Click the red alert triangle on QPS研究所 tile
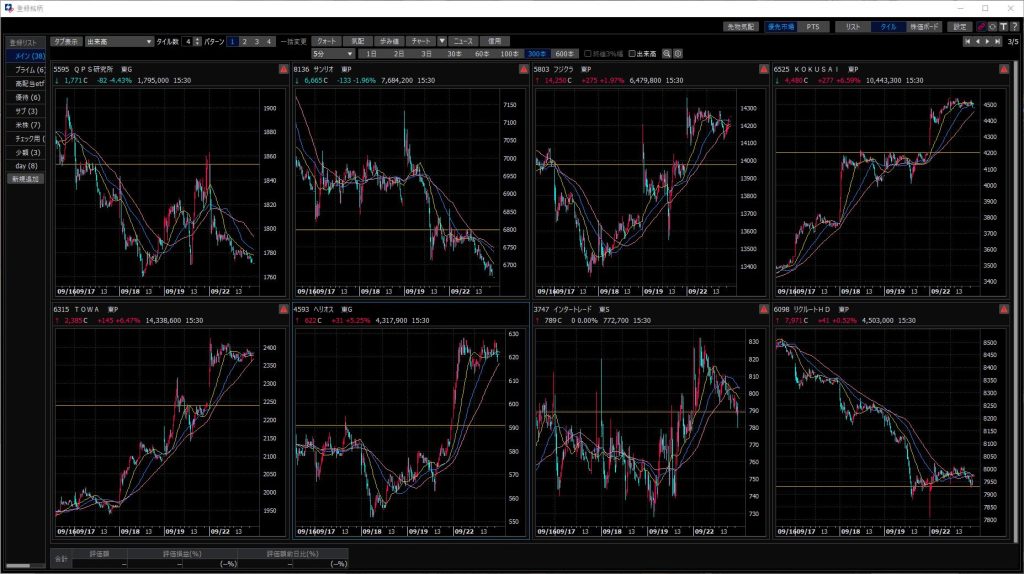 point(284,69)
